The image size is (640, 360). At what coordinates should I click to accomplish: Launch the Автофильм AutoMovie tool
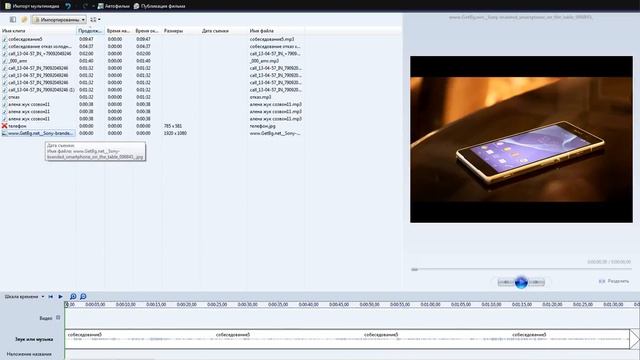(113, 6)
